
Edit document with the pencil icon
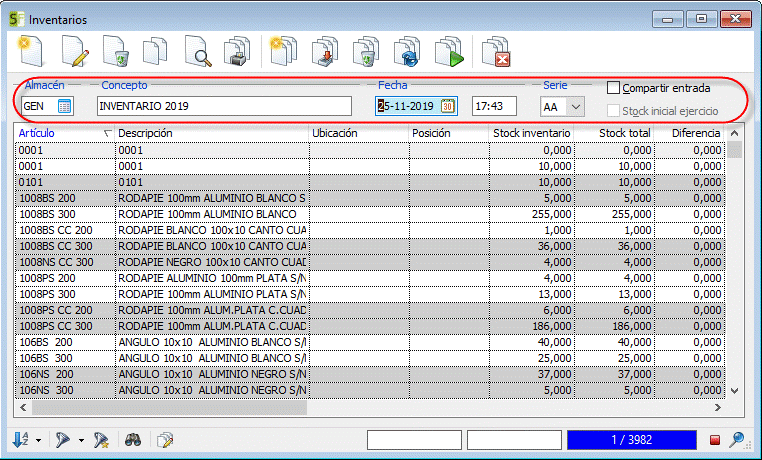point(75,51)
